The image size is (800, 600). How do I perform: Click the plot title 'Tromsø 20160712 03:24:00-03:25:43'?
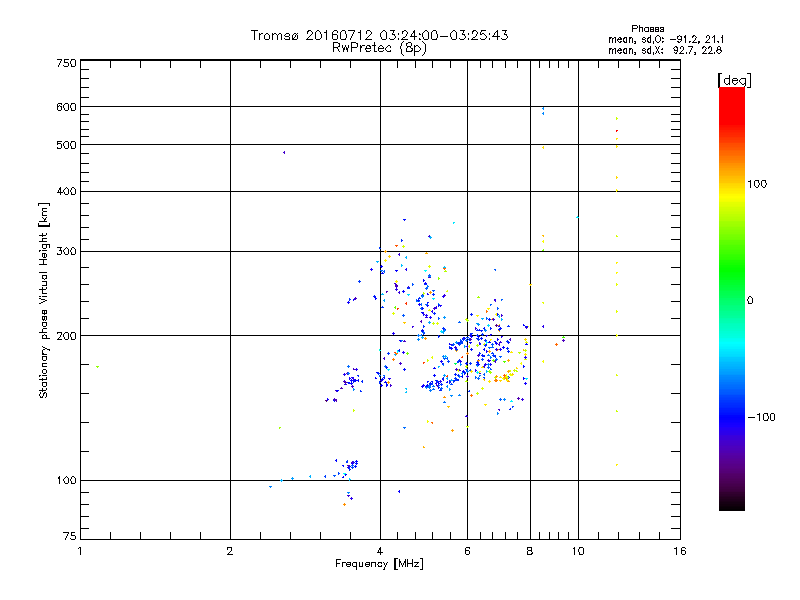pyautogui.click(x=379, y=35)
